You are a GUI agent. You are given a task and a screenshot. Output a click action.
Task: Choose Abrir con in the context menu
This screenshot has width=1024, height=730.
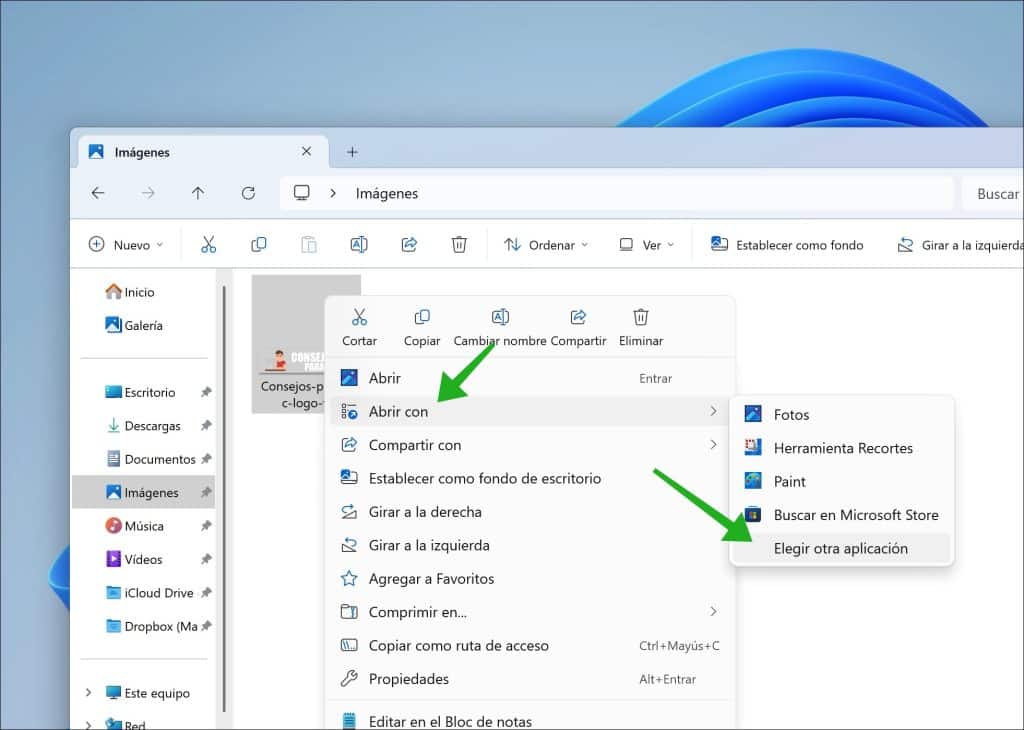click(530, 411)
